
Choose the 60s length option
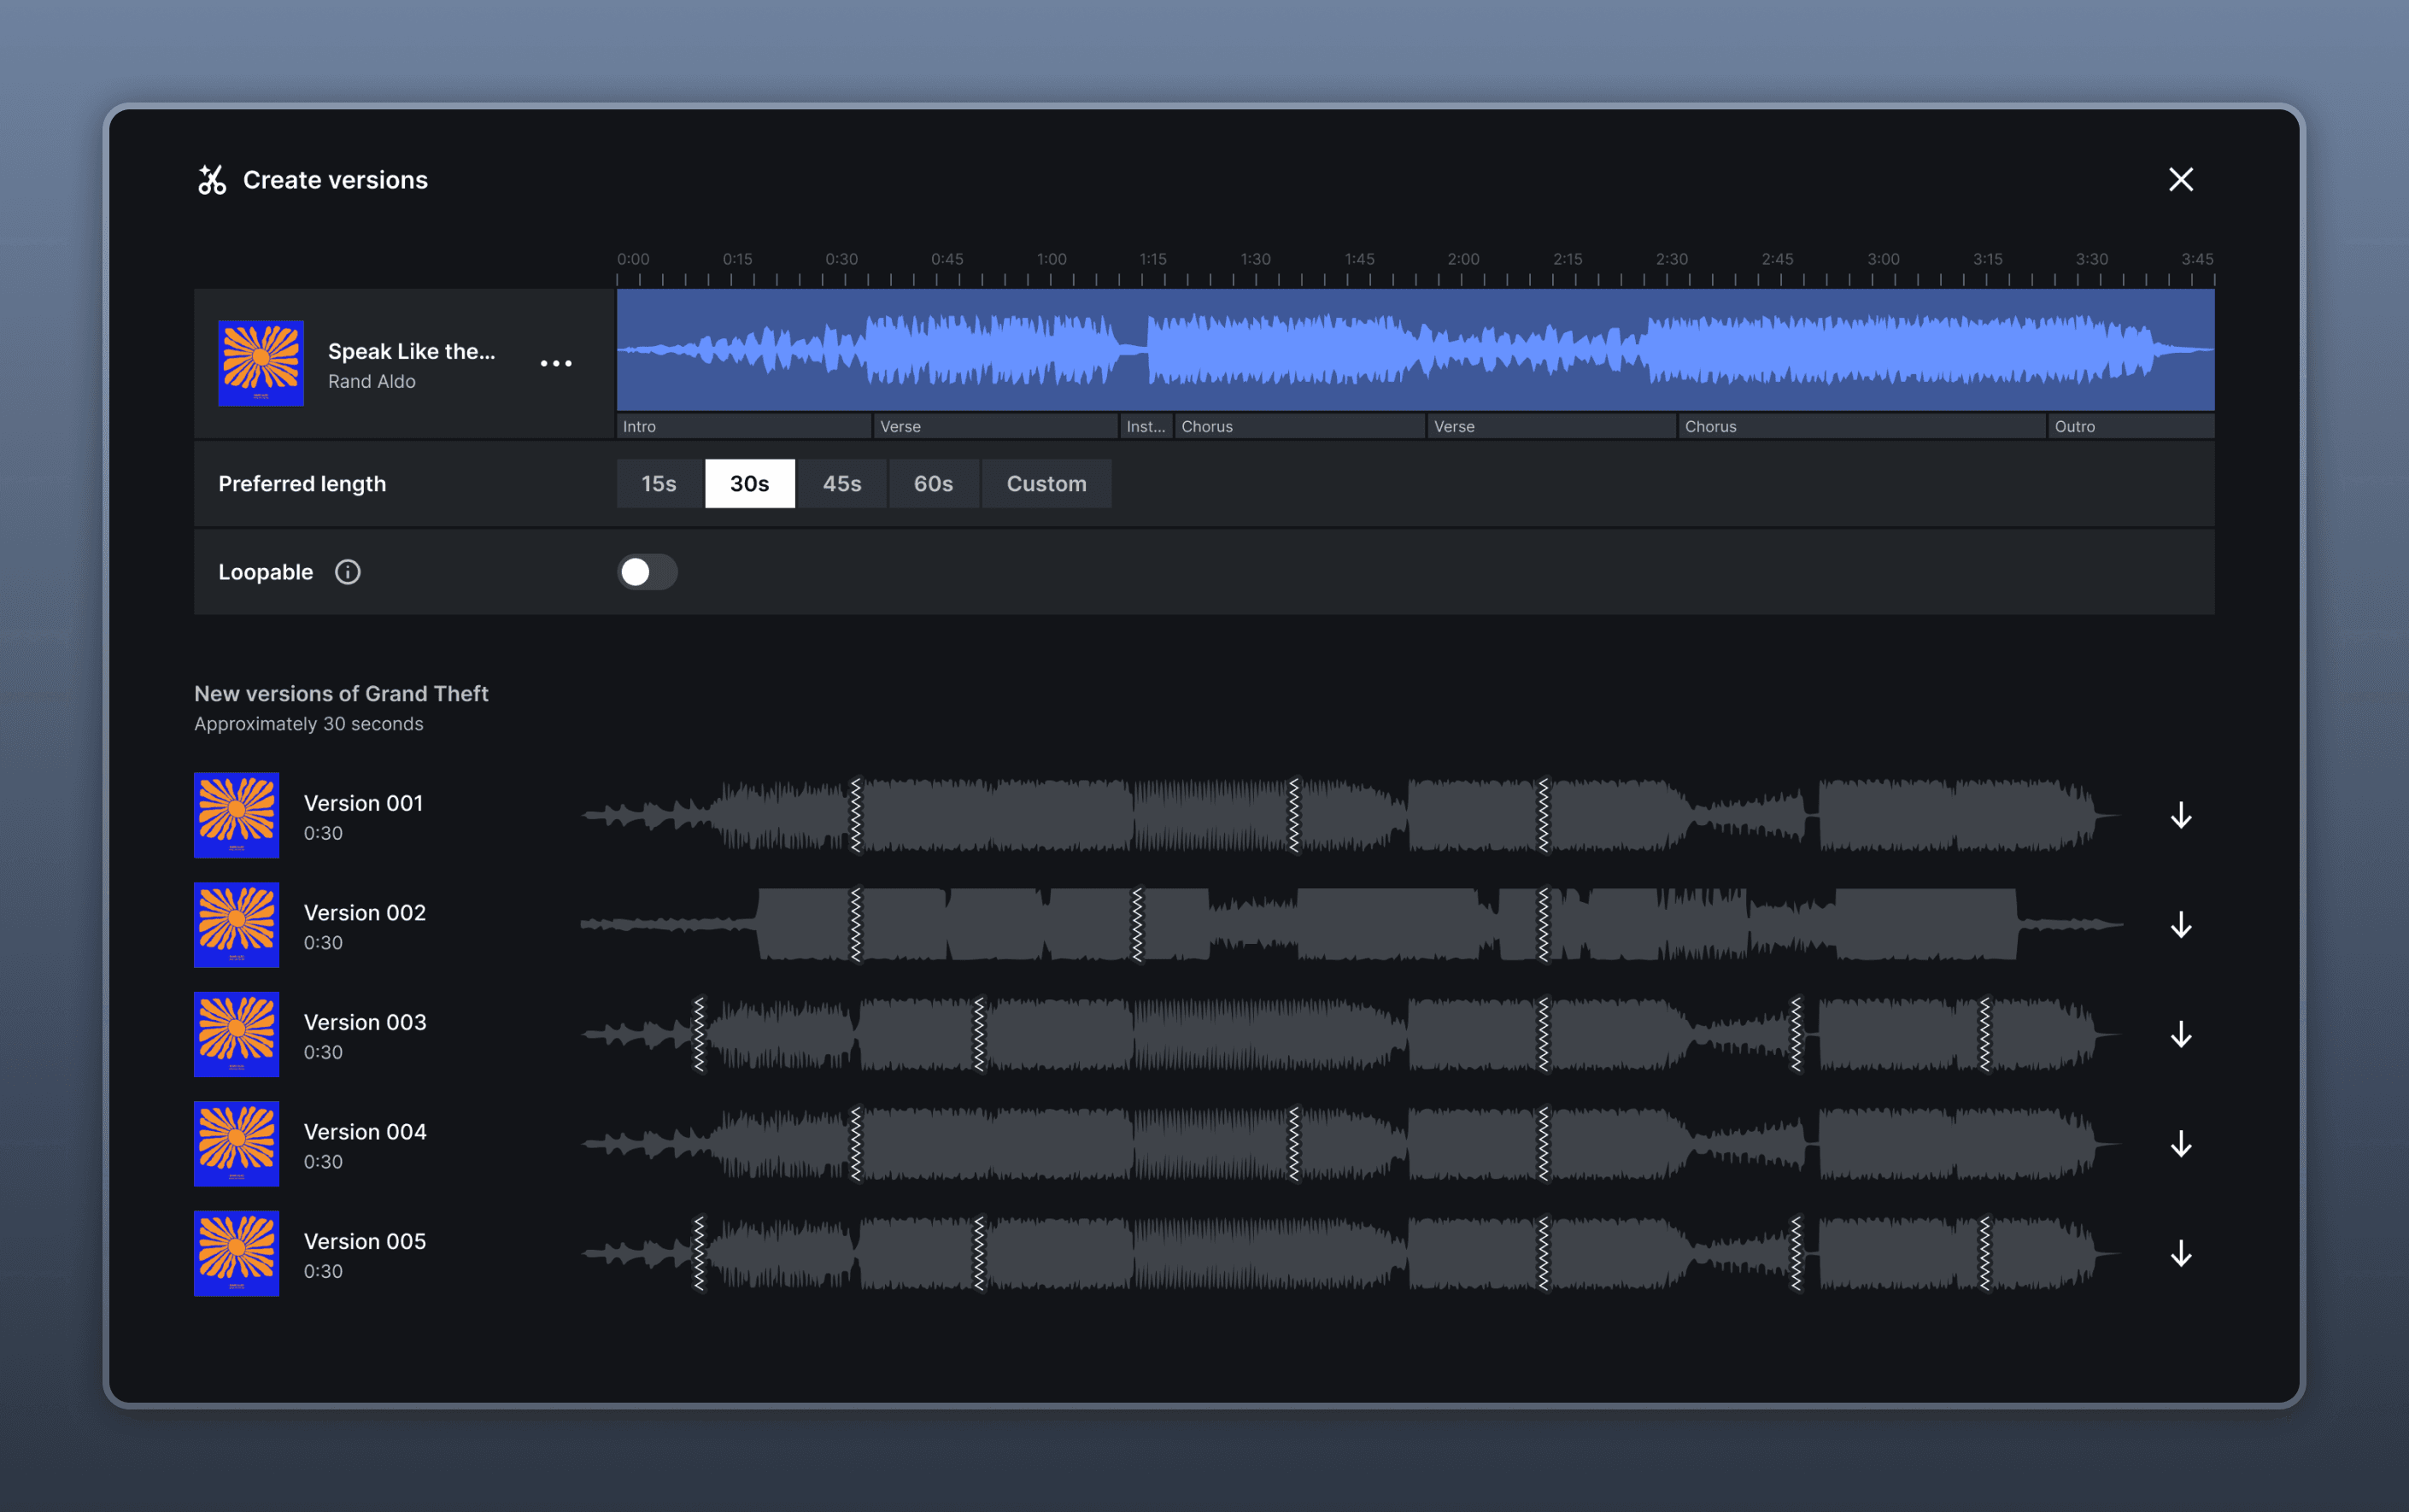coord(933,484)
